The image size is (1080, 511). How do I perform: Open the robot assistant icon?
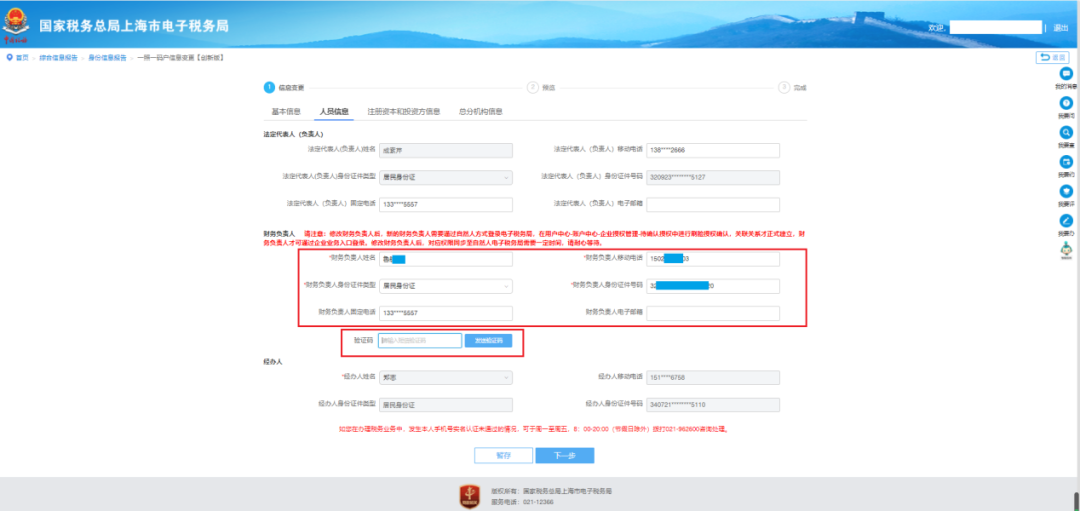[x=1066, y=251]
